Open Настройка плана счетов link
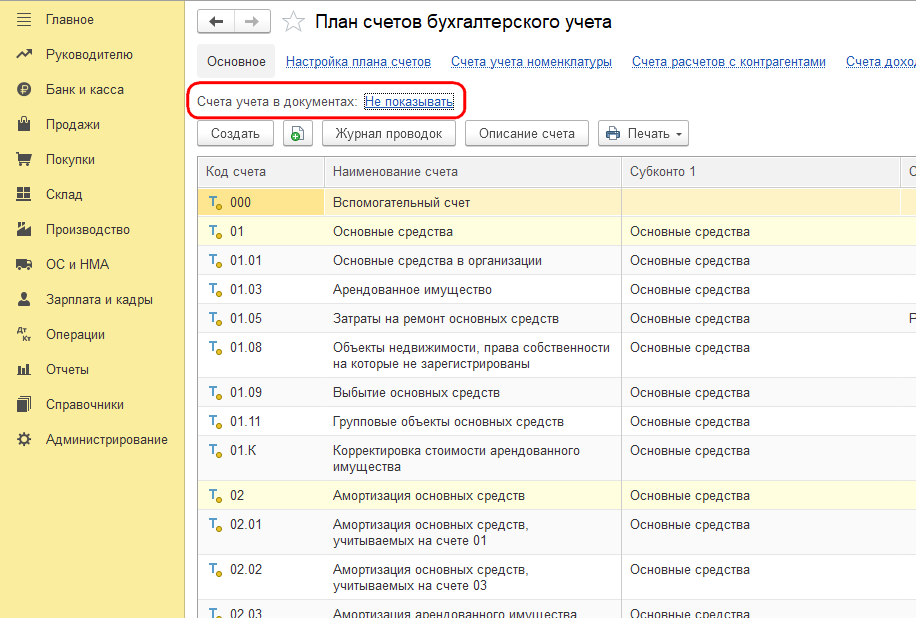This screenshot has width=916, height=618. pos(358,62)
